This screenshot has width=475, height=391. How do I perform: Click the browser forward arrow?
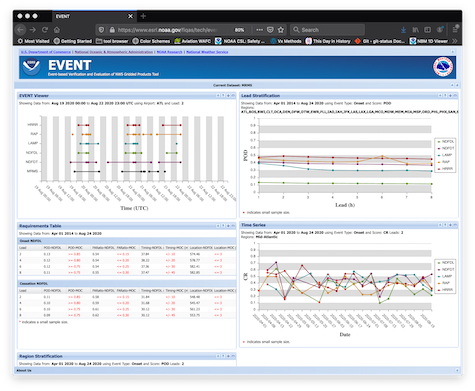[x=33, y=30]
